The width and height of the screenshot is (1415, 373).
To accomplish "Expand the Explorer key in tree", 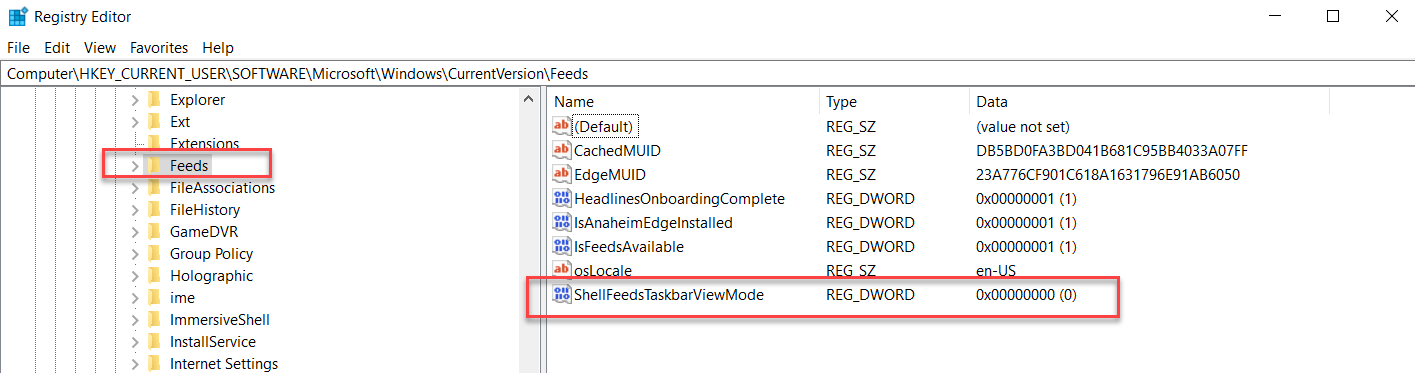I will point(134,100).
